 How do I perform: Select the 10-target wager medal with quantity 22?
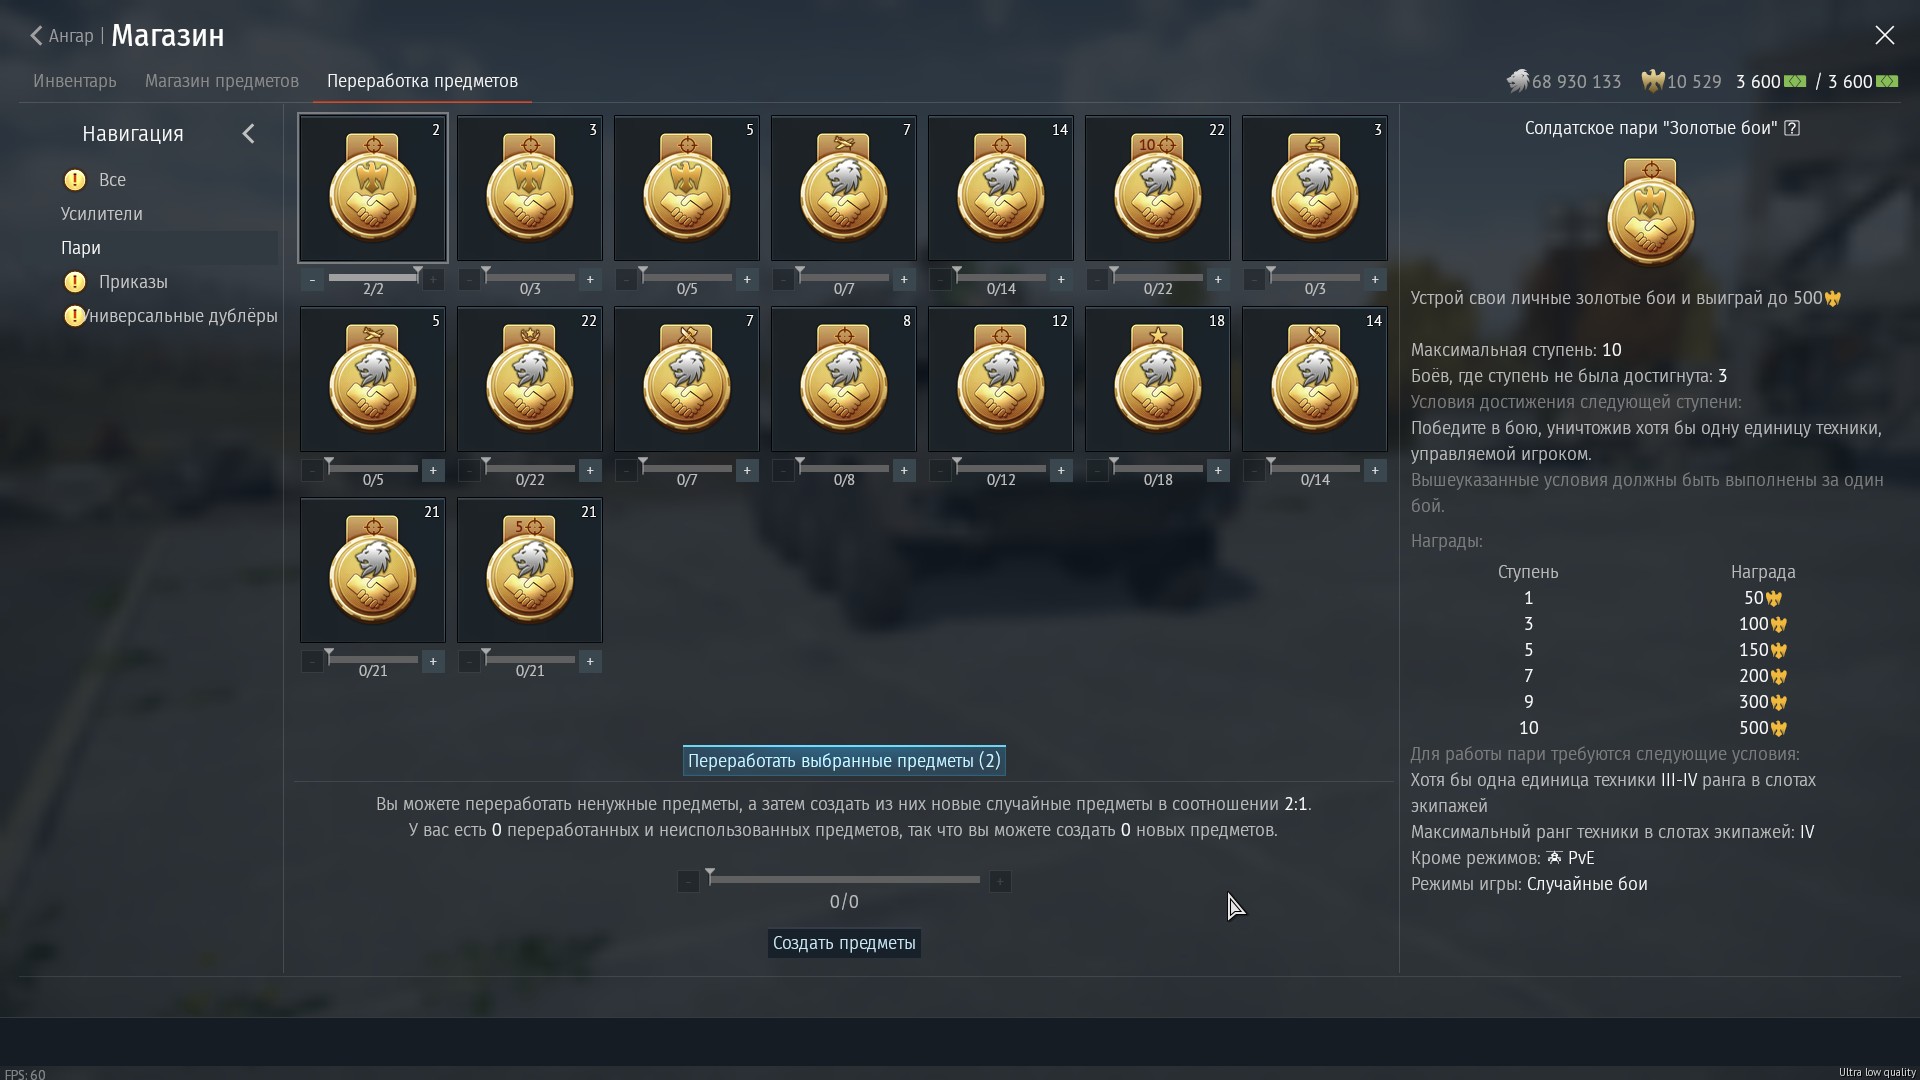[x=1157, y=188]
